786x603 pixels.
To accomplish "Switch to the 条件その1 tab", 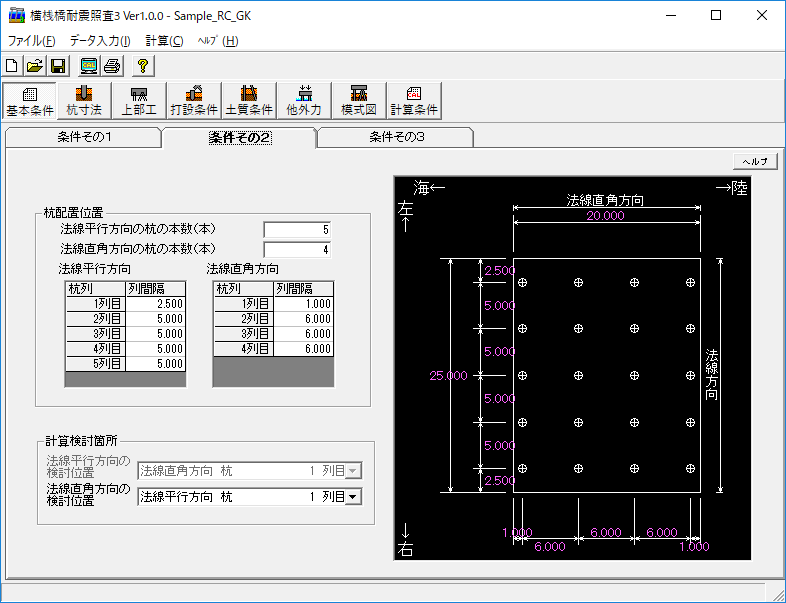I will click(84, 137).
